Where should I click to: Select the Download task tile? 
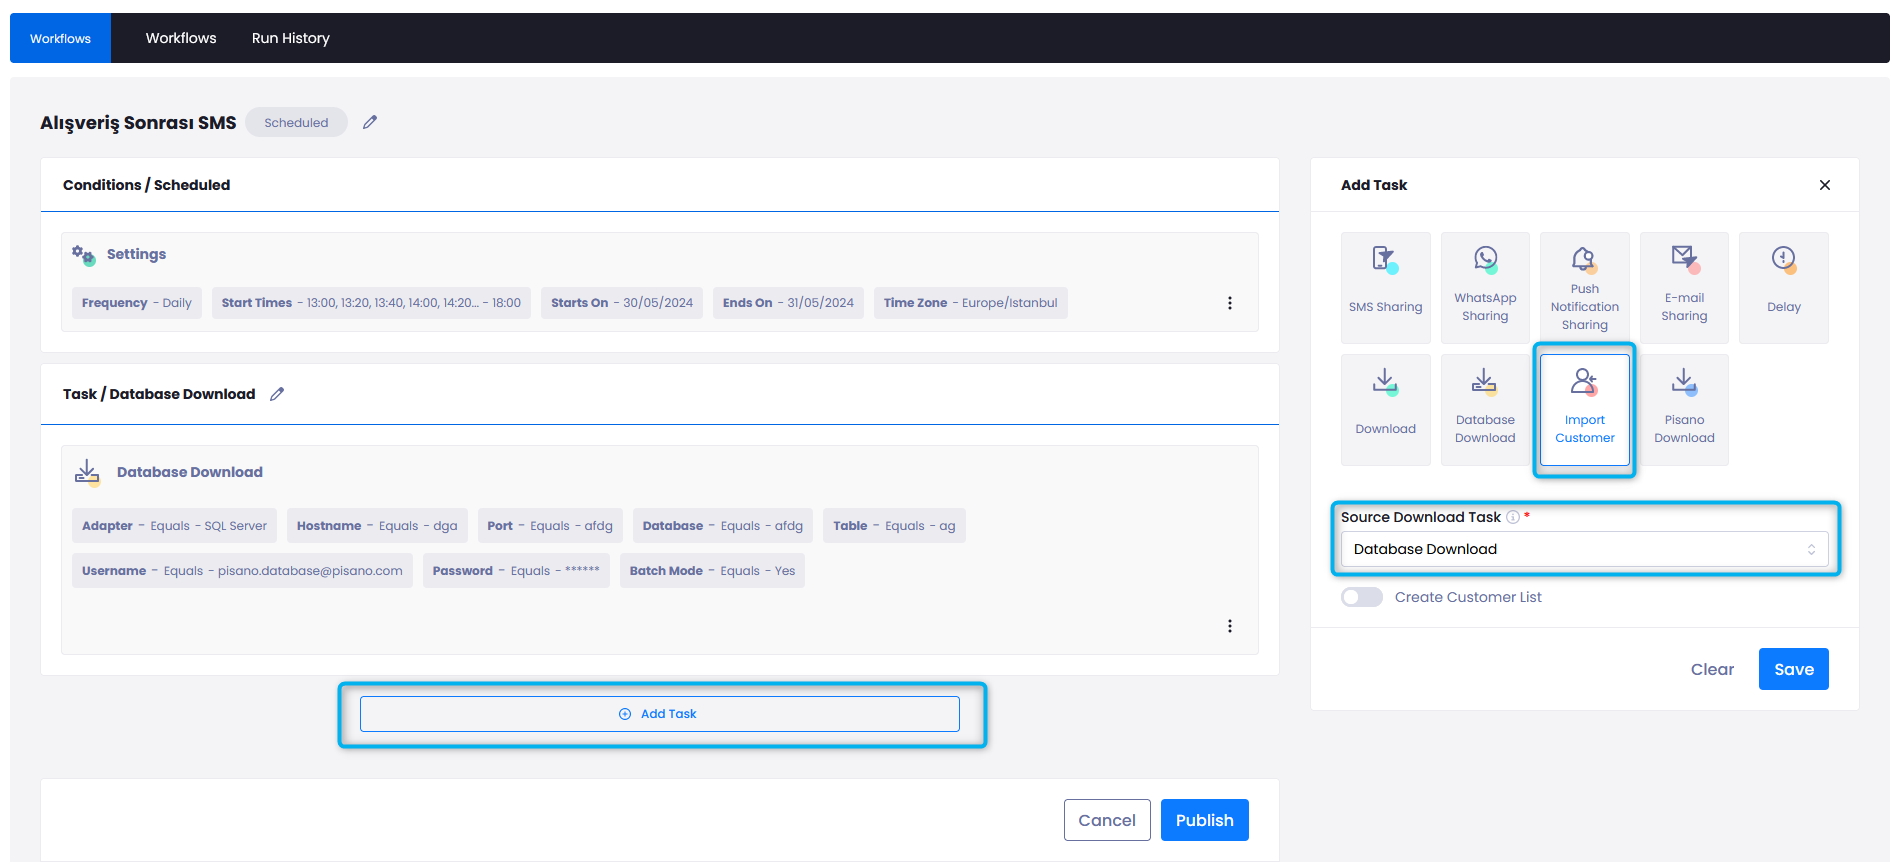1385,409
